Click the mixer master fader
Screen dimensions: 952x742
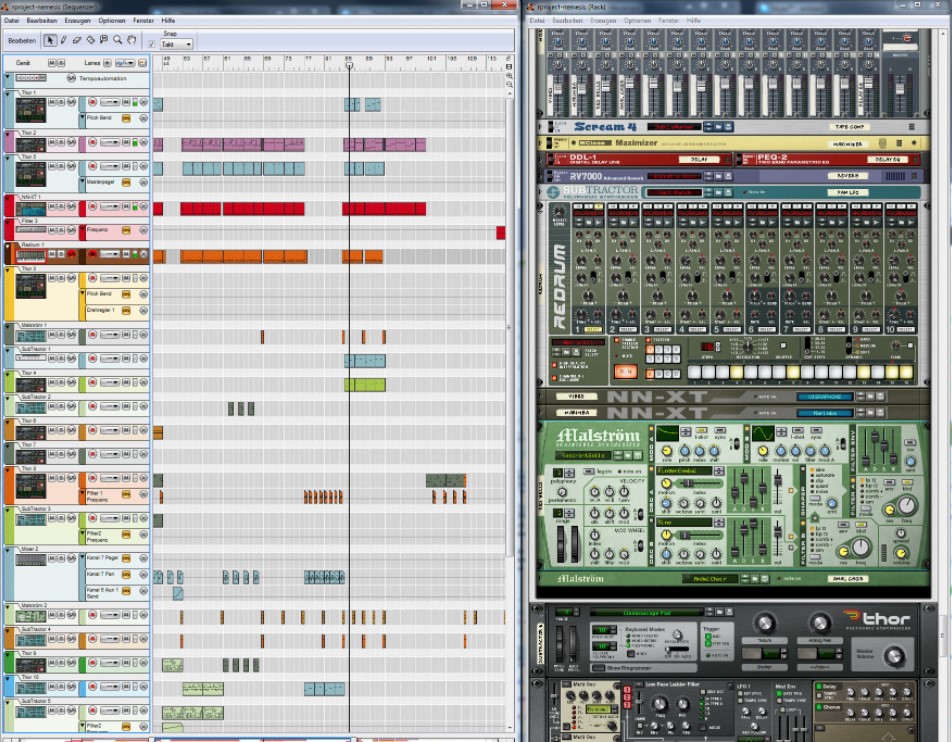click(x=900, y=90)
